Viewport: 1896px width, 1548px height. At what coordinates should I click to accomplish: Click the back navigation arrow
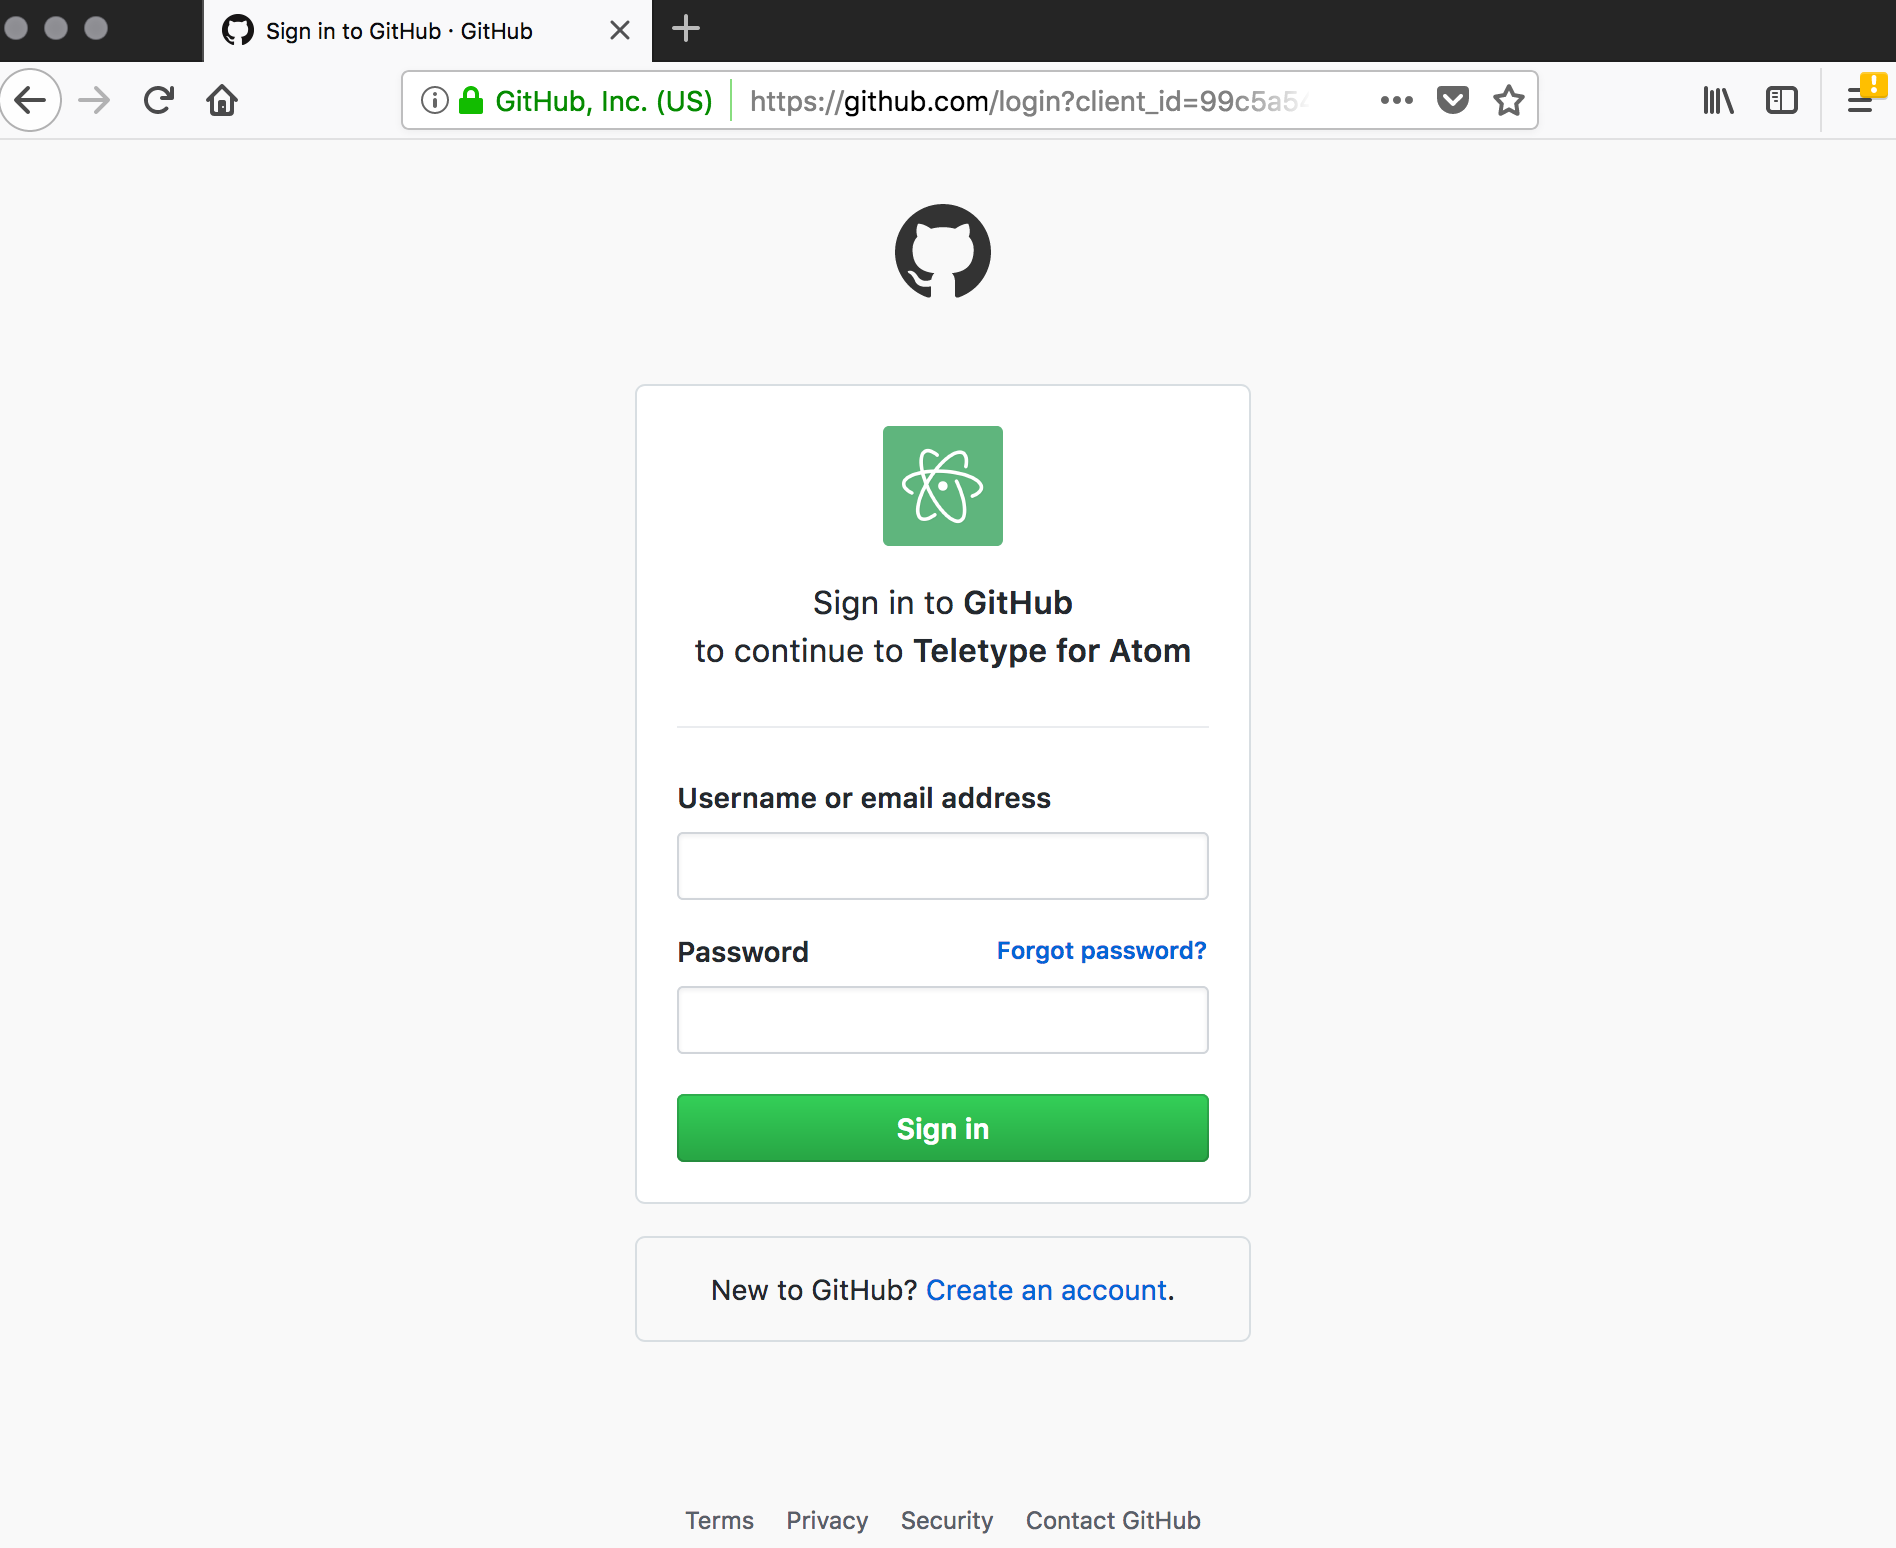coord(31,100)
